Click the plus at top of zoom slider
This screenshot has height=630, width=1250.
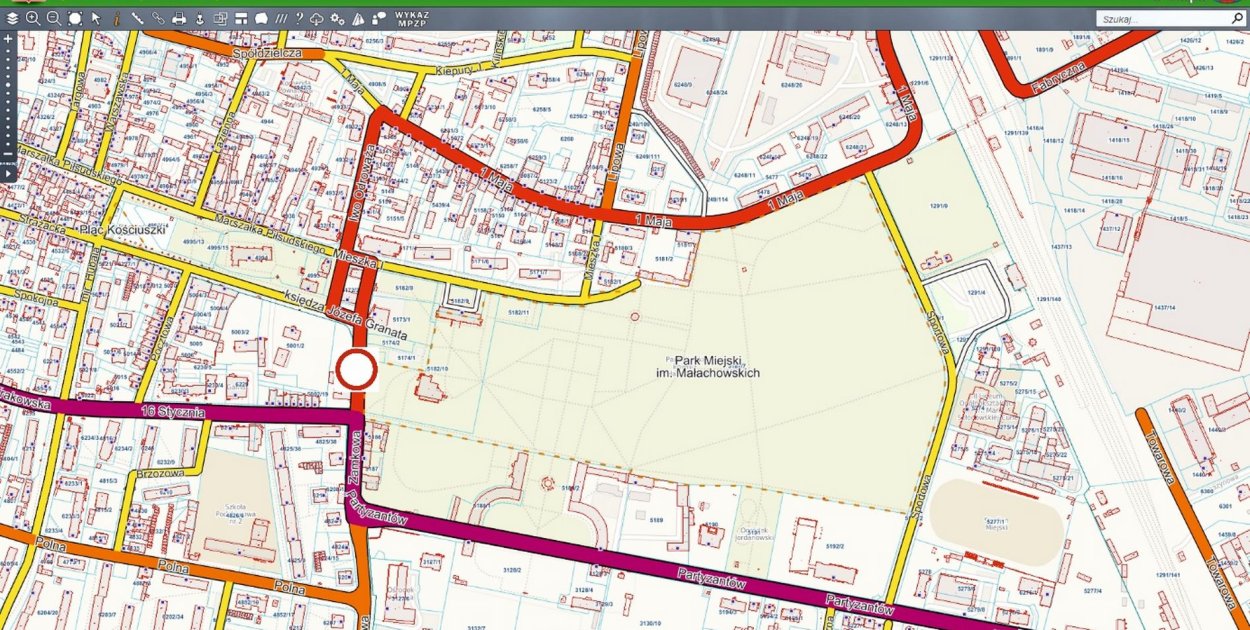[8, 39]
